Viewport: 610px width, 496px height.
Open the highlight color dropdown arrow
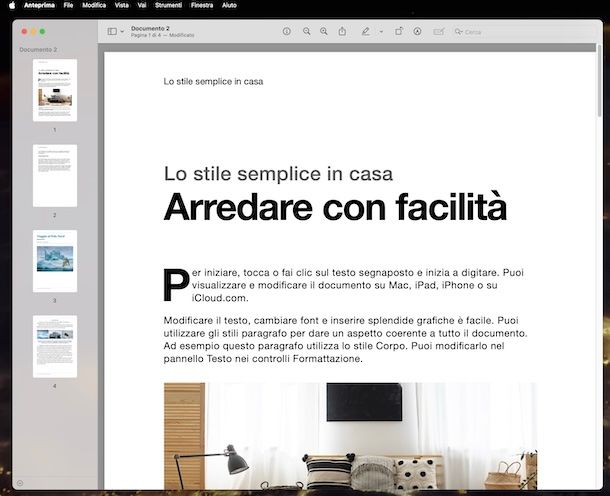pos(378,32)
